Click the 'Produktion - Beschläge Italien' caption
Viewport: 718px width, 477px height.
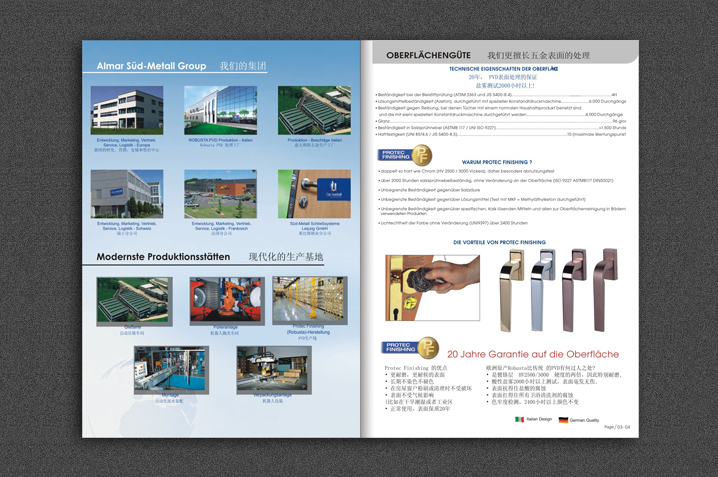pos(315,140)
